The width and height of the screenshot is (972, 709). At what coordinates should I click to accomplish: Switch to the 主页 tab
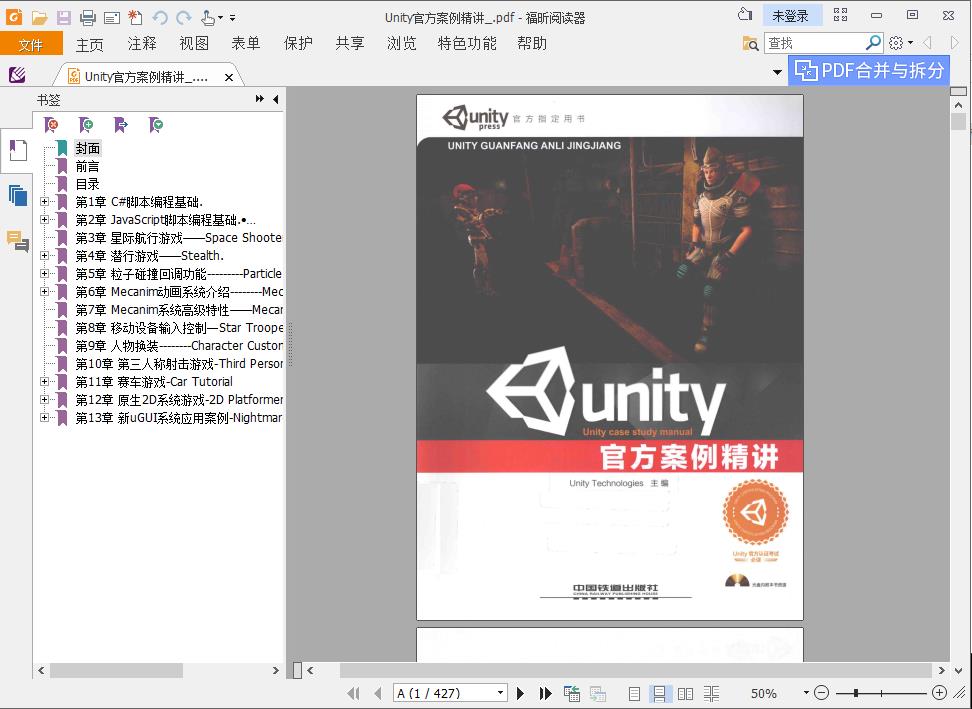[x=89, y=44]
